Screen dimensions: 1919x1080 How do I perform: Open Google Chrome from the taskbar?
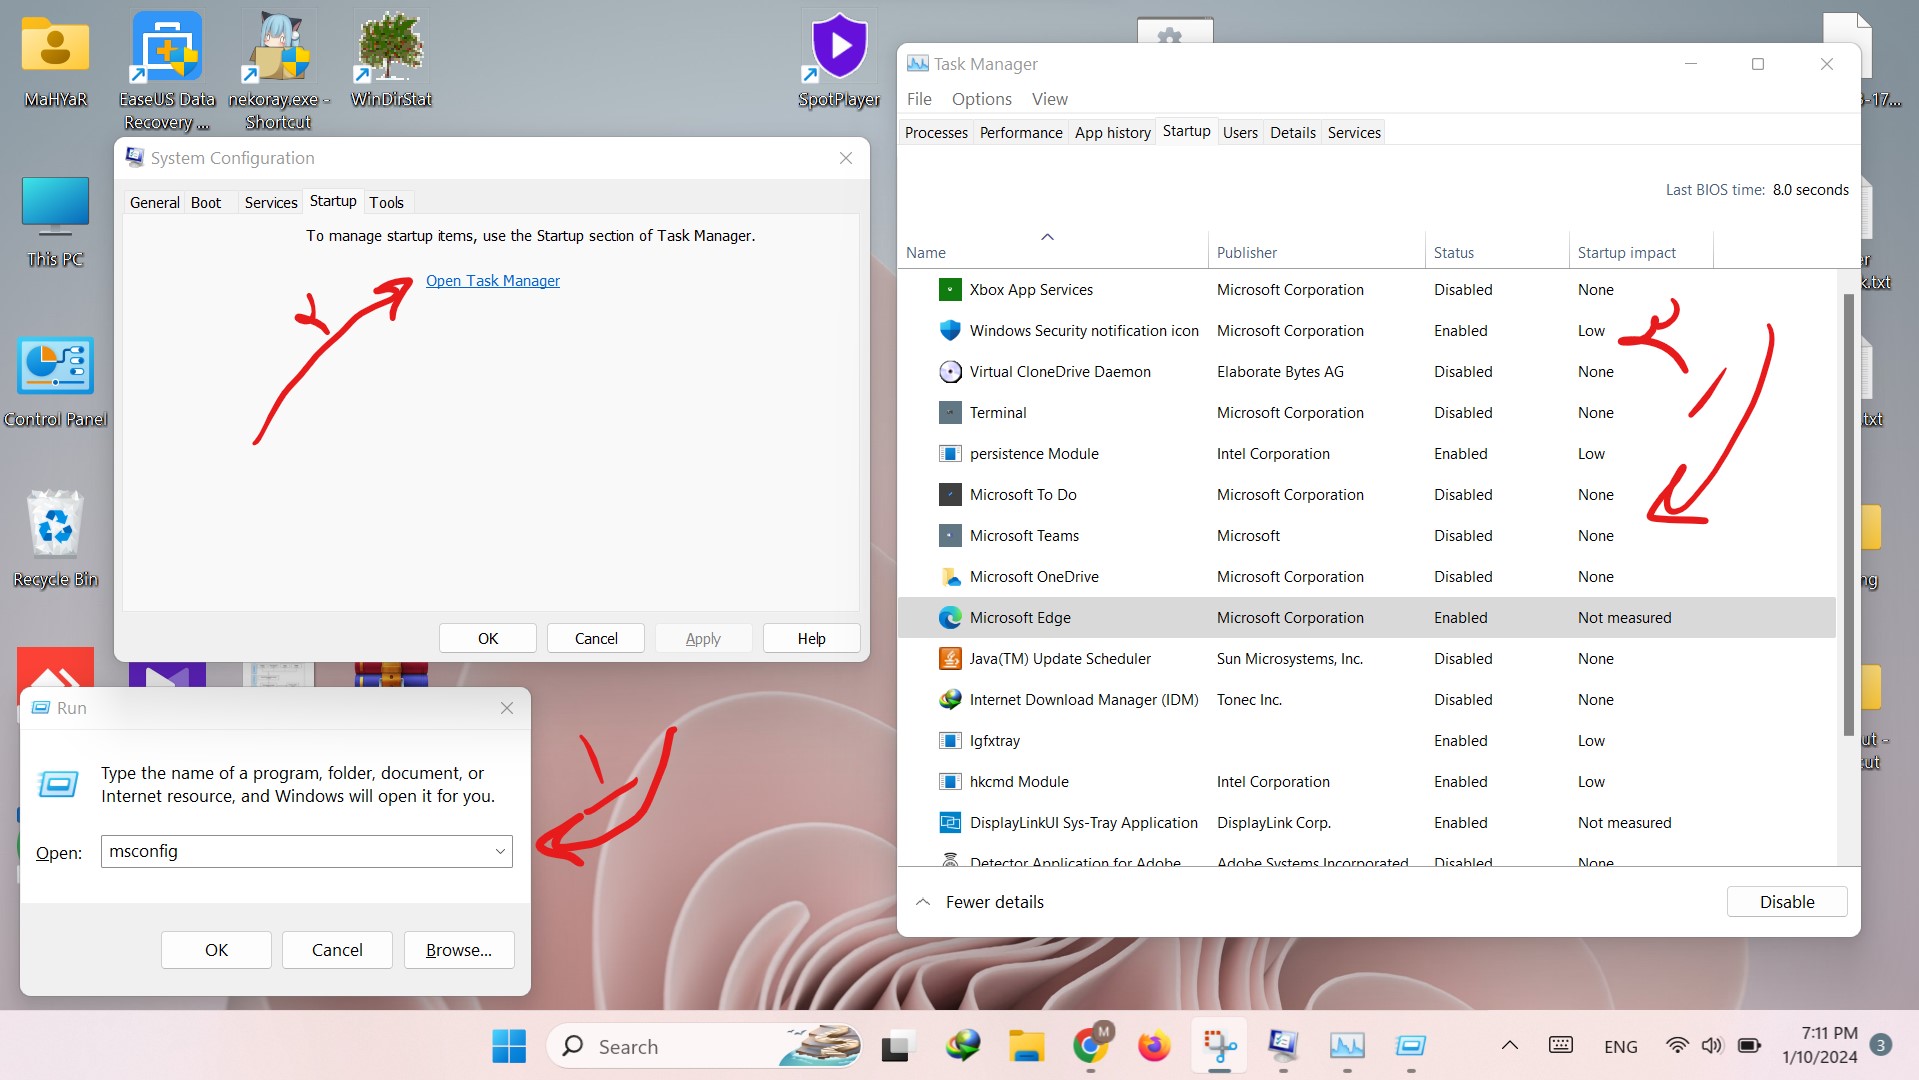(x=1091, y=1047)
